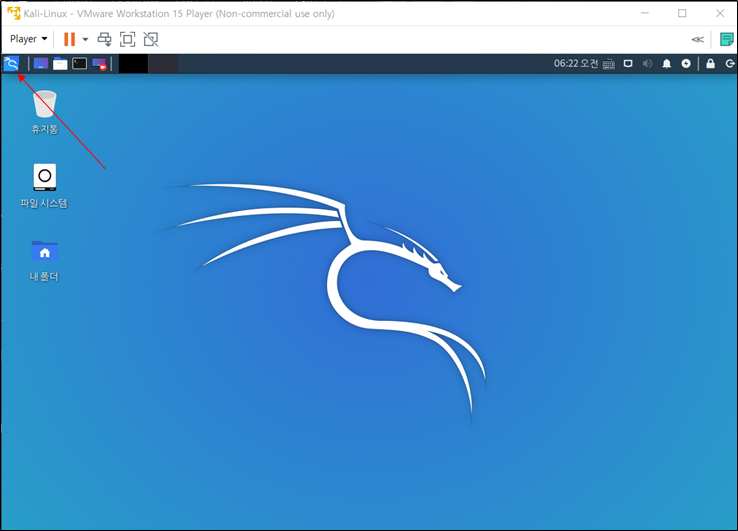Open the notifications bell icon

[666, 64]
